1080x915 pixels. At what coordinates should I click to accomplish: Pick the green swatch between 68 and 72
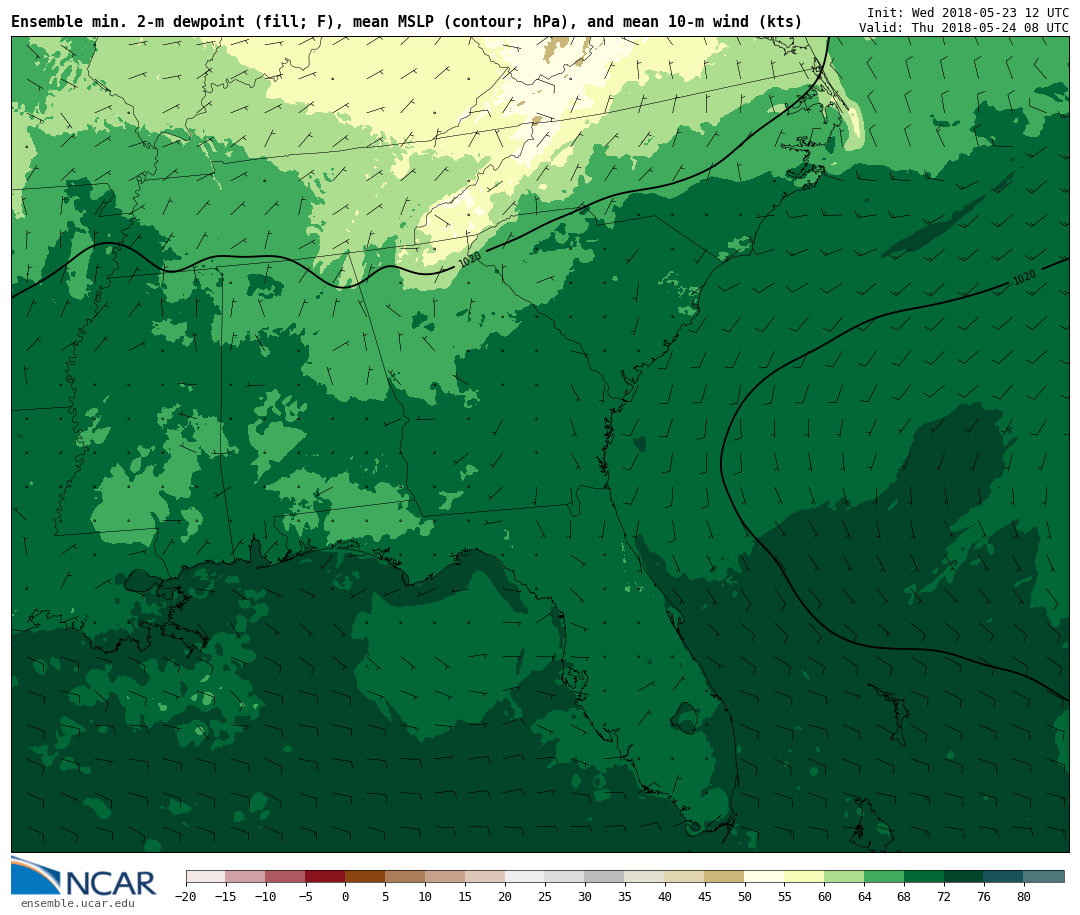click(924, 877)
